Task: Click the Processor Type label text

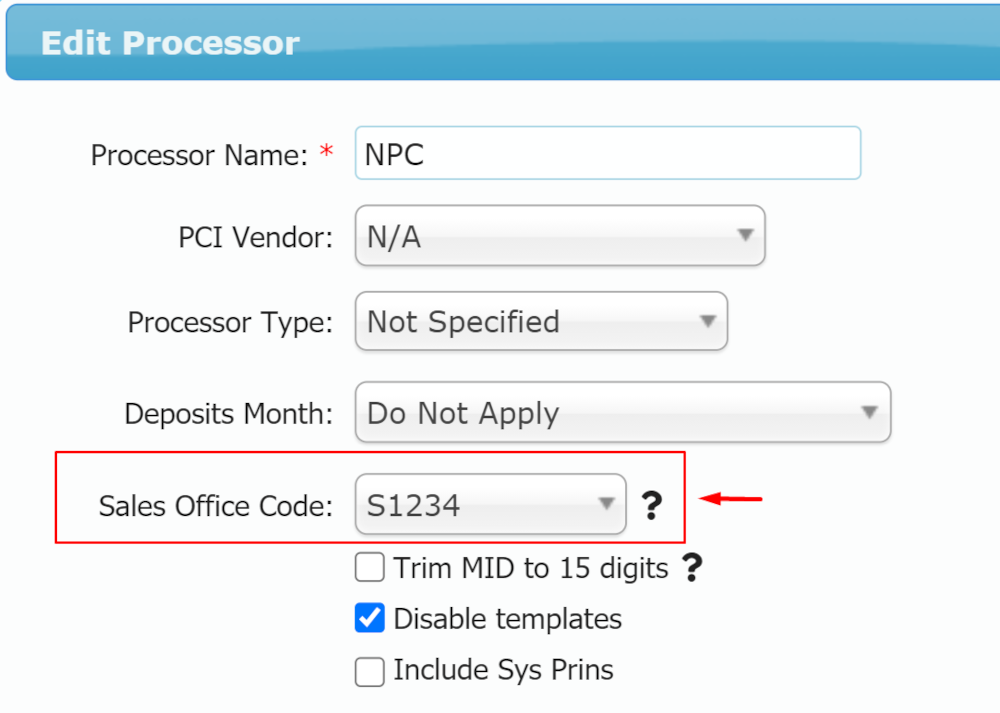Action: 230,323
